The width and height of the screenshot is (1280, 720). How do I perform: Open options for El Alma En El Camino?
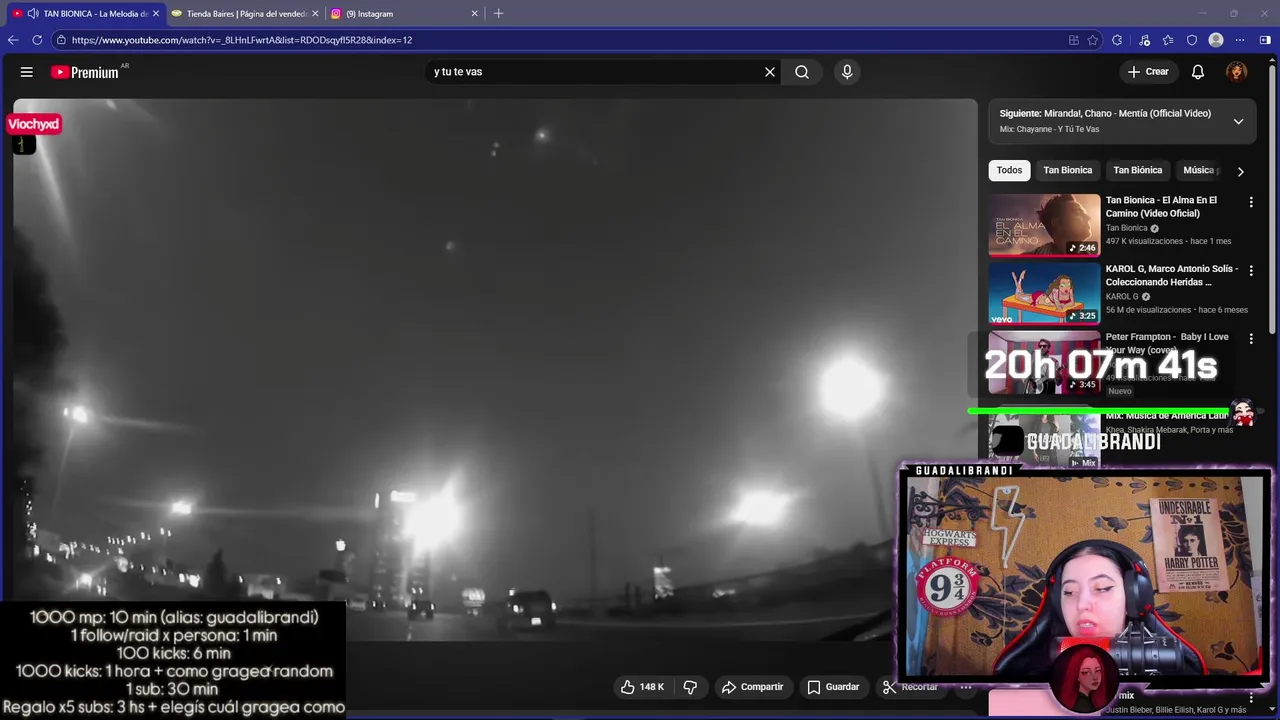pyautogui.click(x=1251, y=202)
